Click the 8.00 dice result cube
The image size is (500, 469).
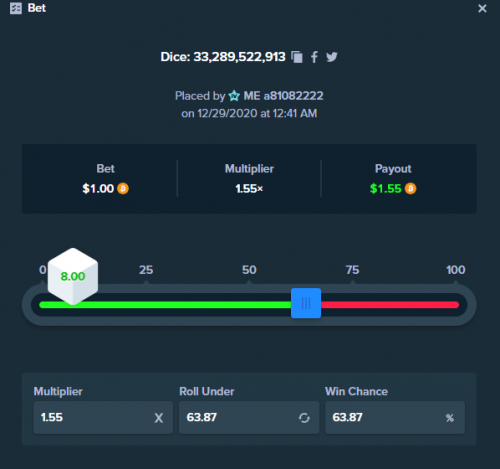click(73, 276)
